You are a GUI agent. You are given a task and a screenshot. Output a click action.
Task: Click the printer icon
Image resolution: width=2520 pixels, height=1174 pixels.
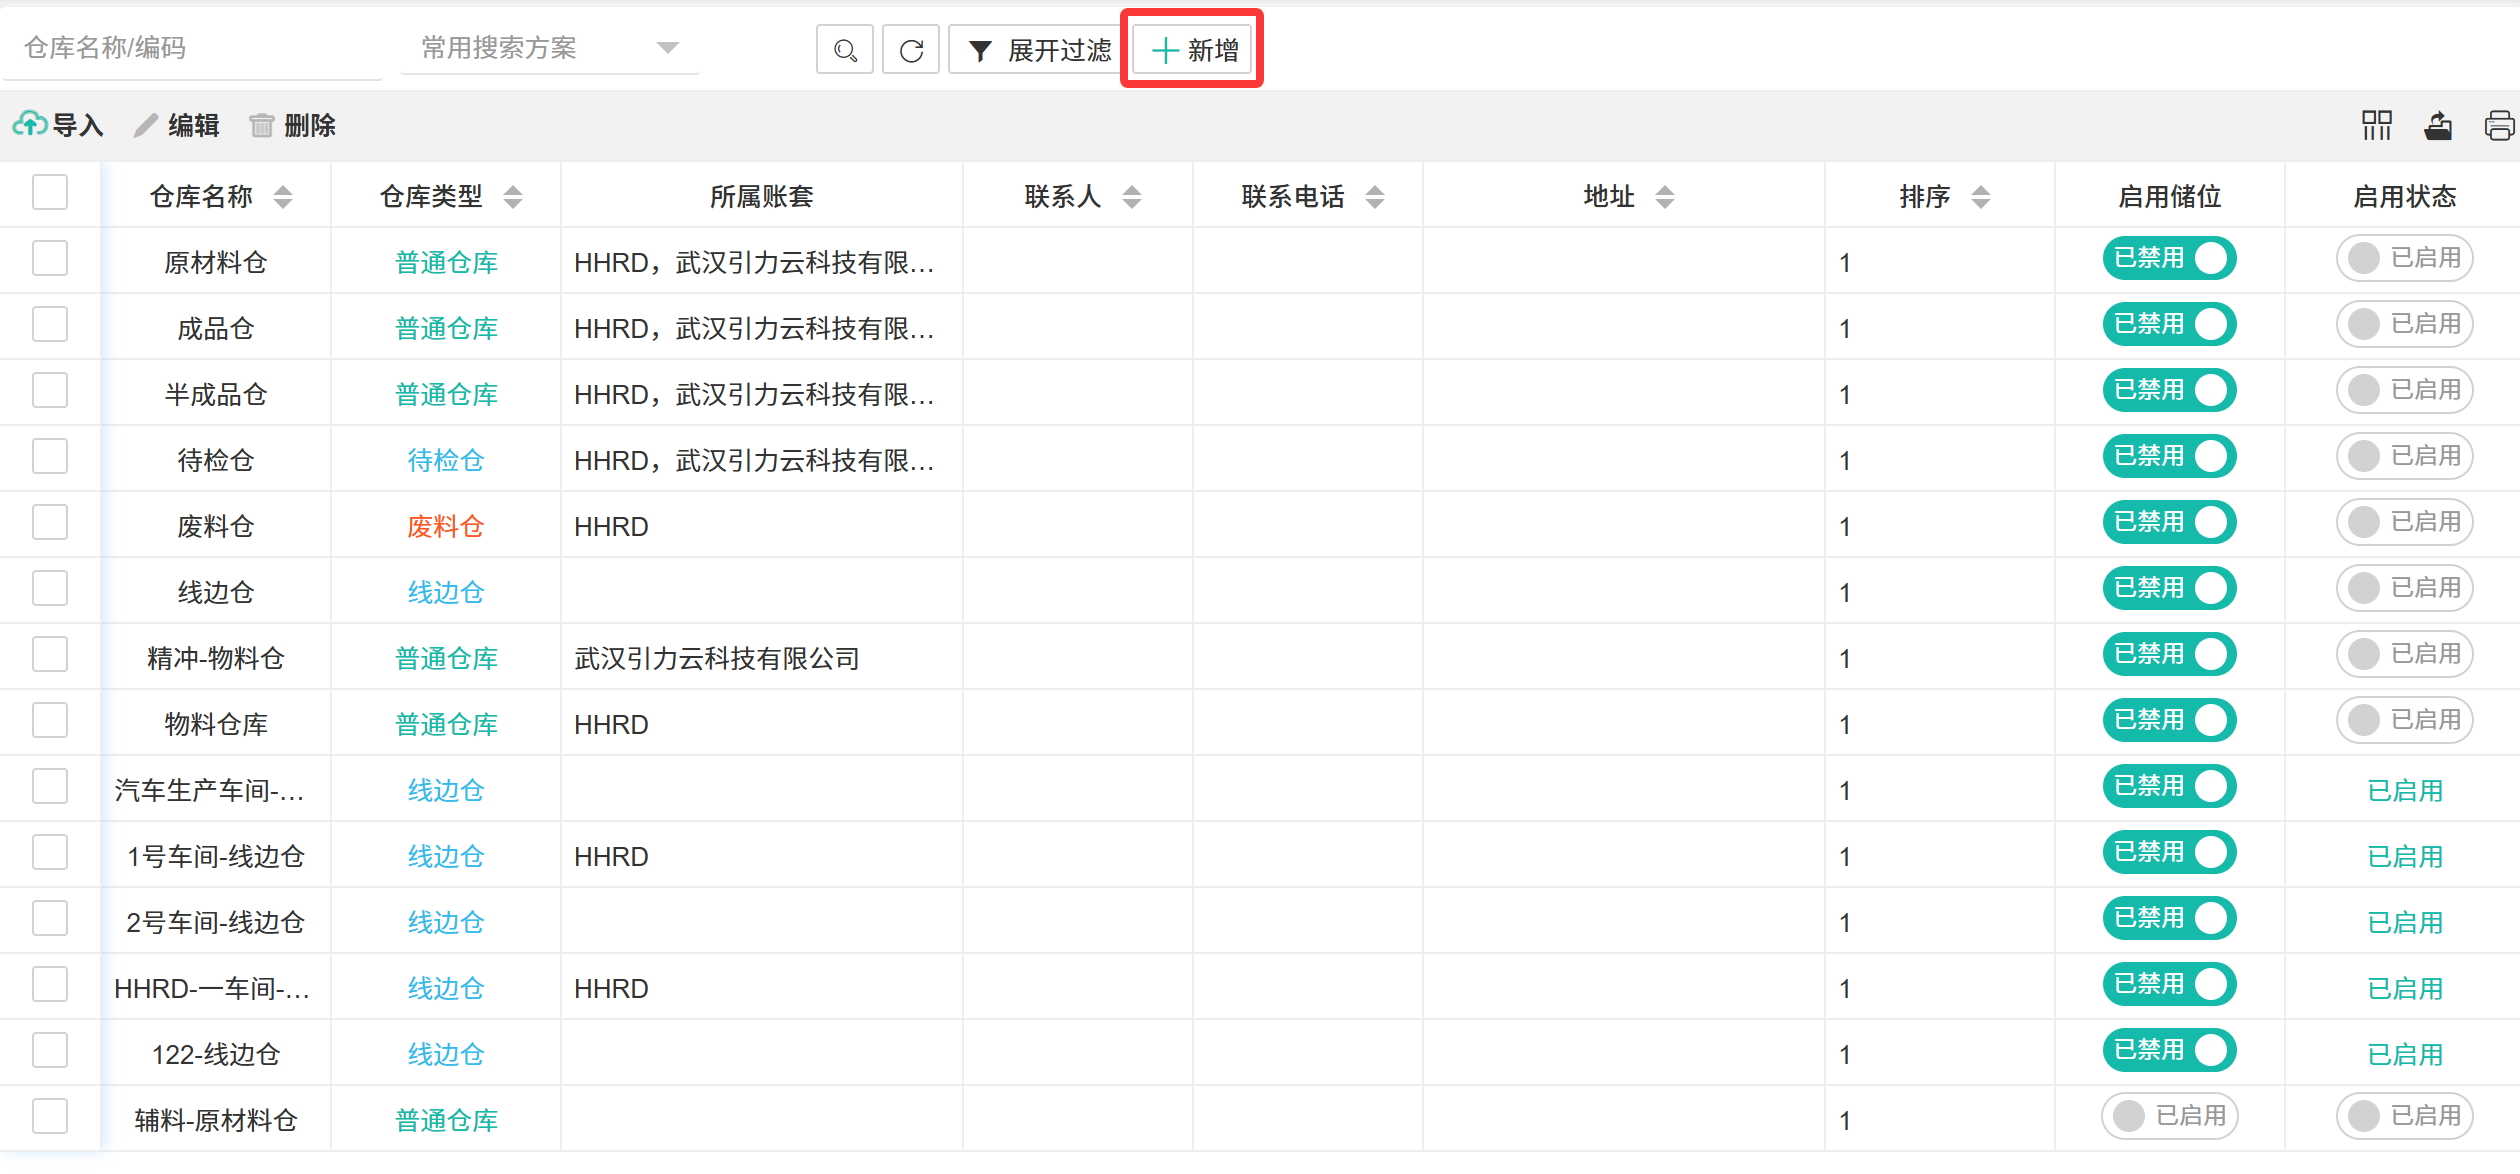[x=2499, y=125]
